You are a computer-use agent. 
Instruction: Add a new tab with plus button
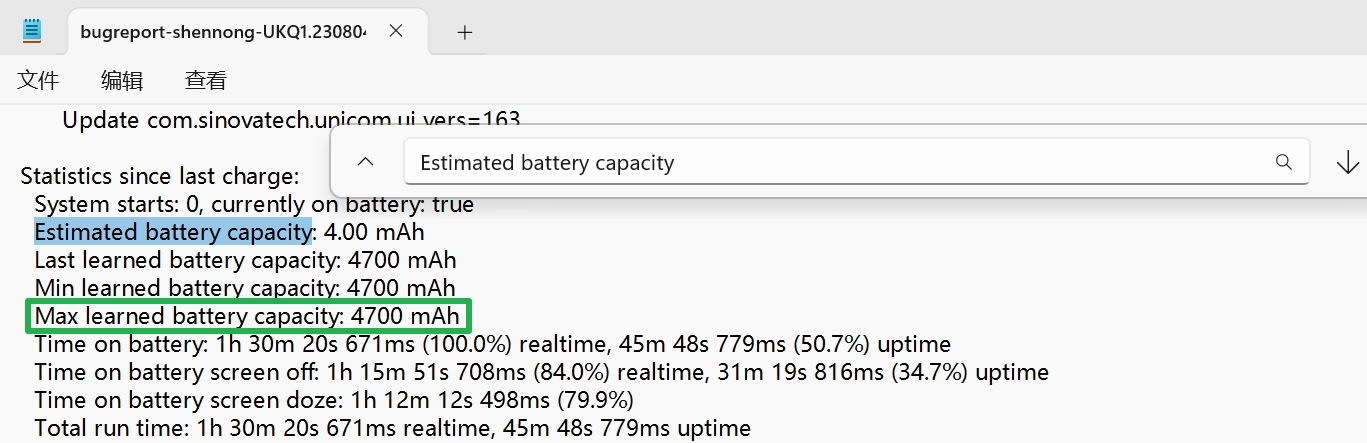[464, 32]
